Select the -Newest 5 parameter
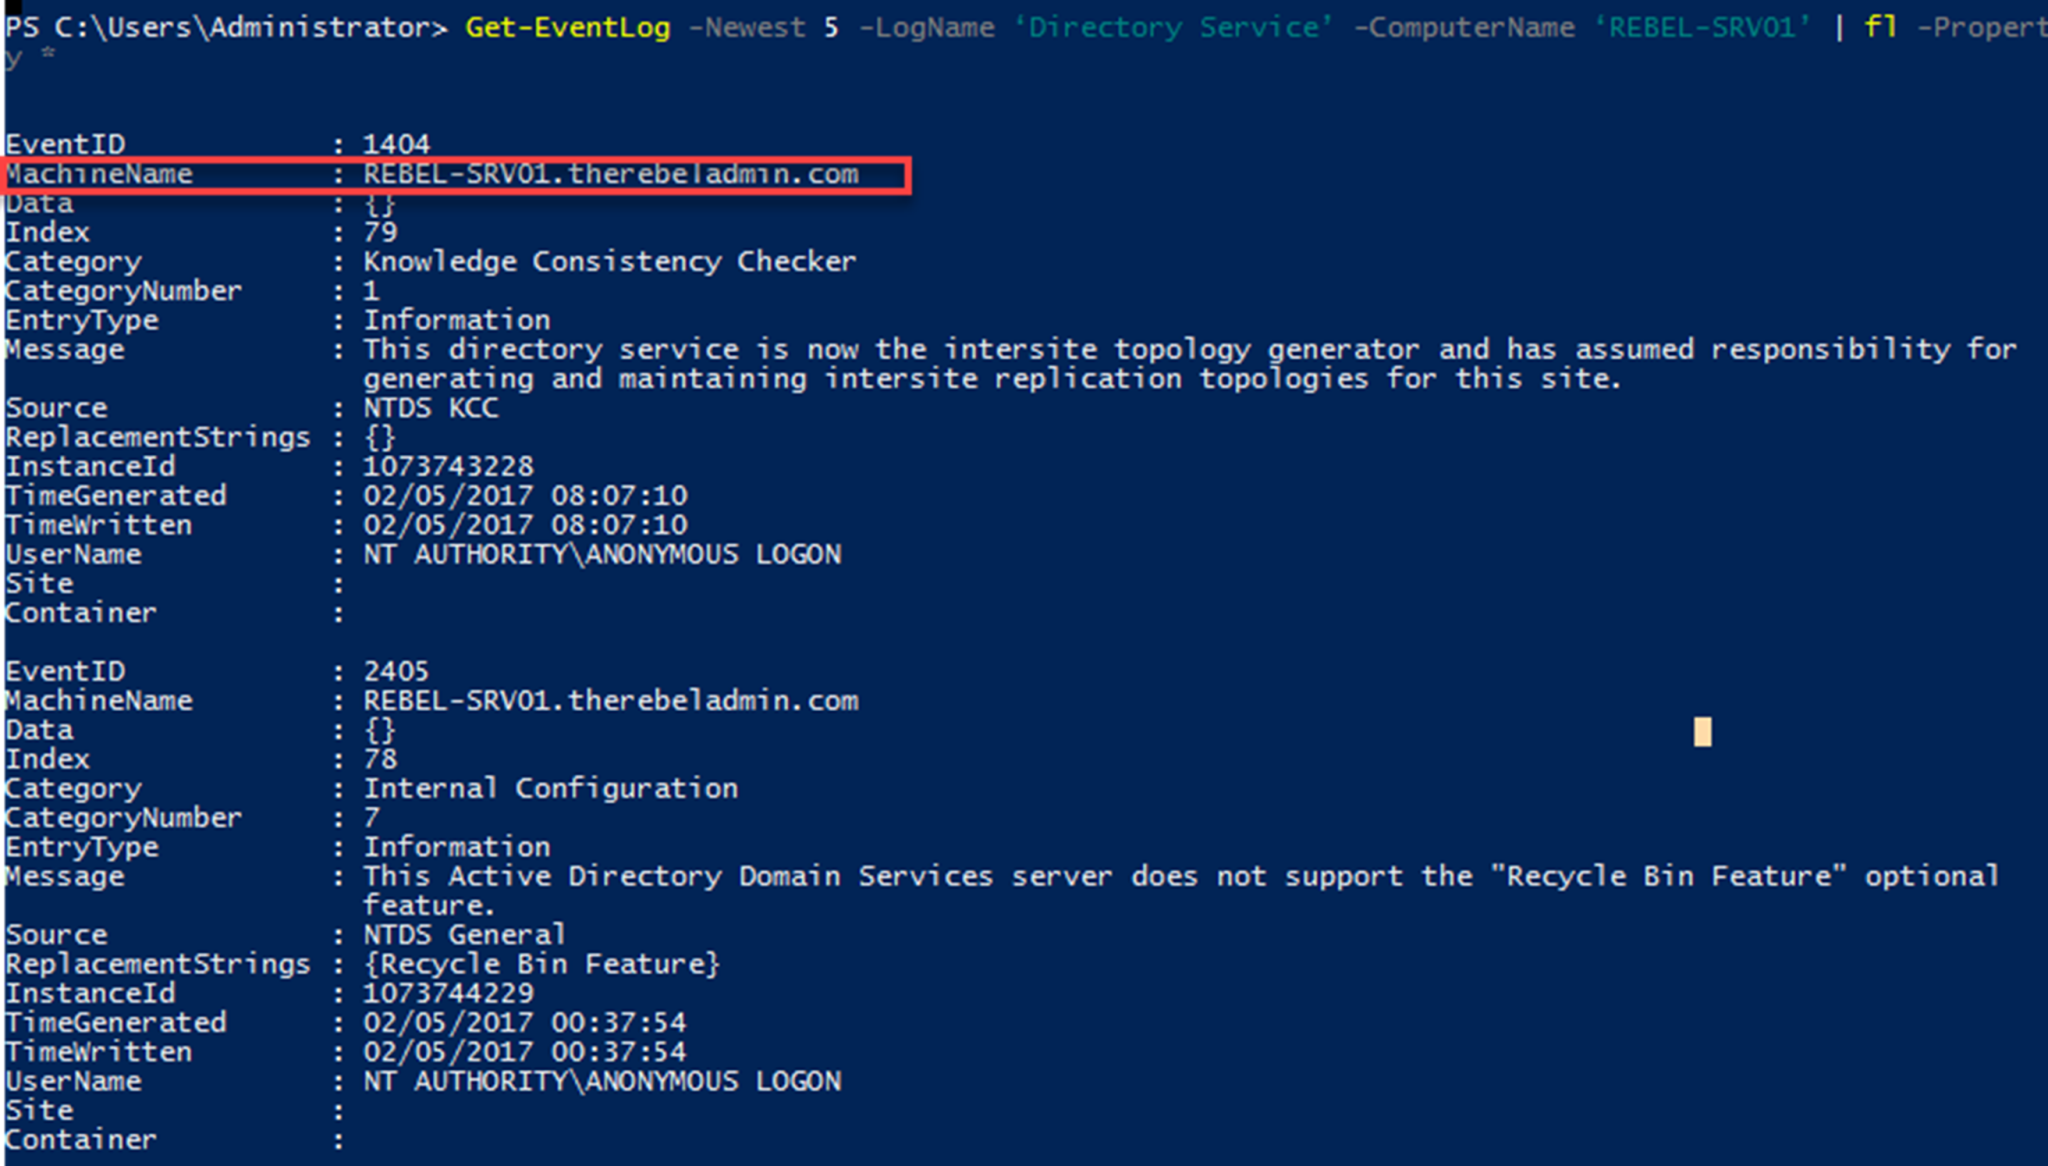2048x1166 pixels. (768, 27)
